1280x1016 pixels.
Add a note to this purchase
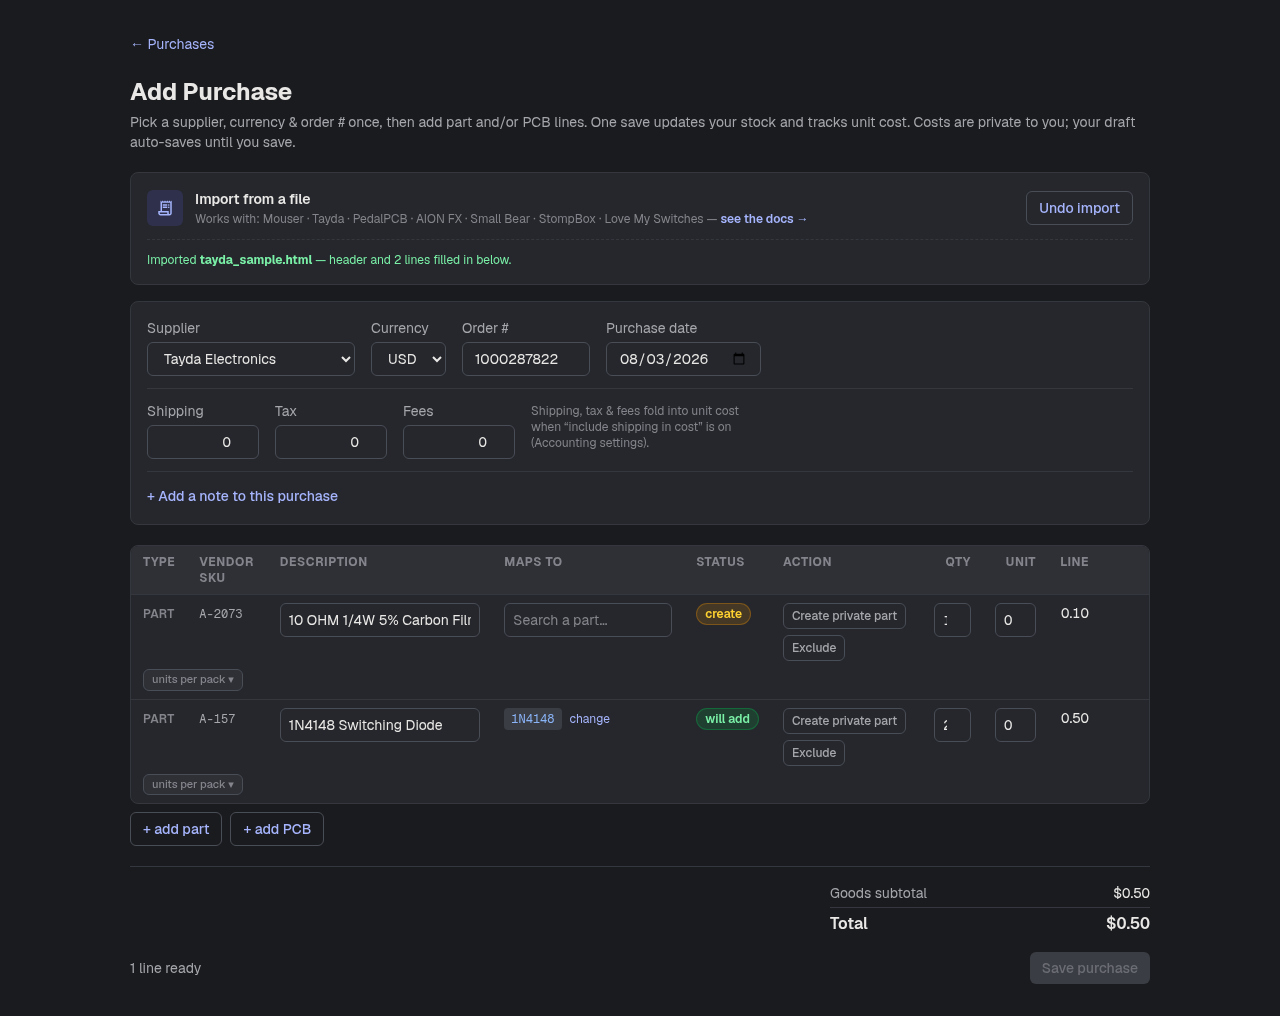tap(242, 496)
